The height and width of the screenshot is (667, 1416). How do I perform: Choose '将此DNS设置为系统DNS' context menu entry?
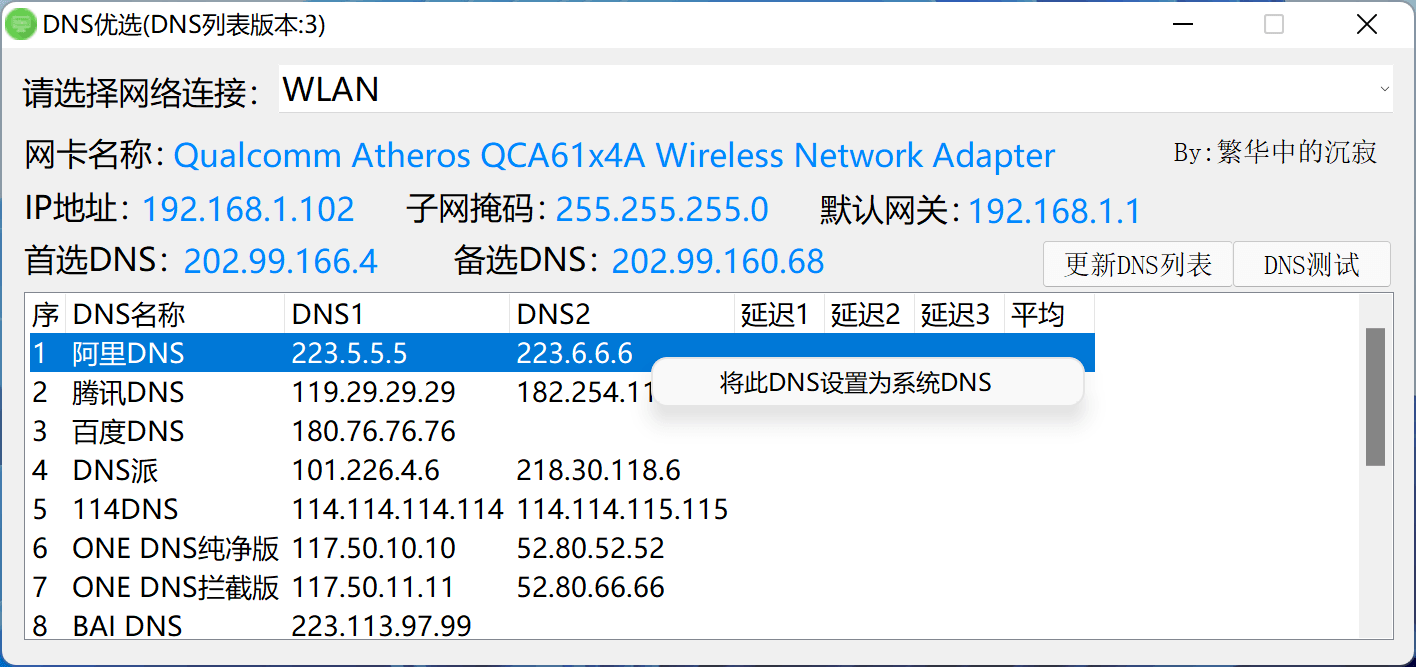pyautogui.click(x=856, y=383)
